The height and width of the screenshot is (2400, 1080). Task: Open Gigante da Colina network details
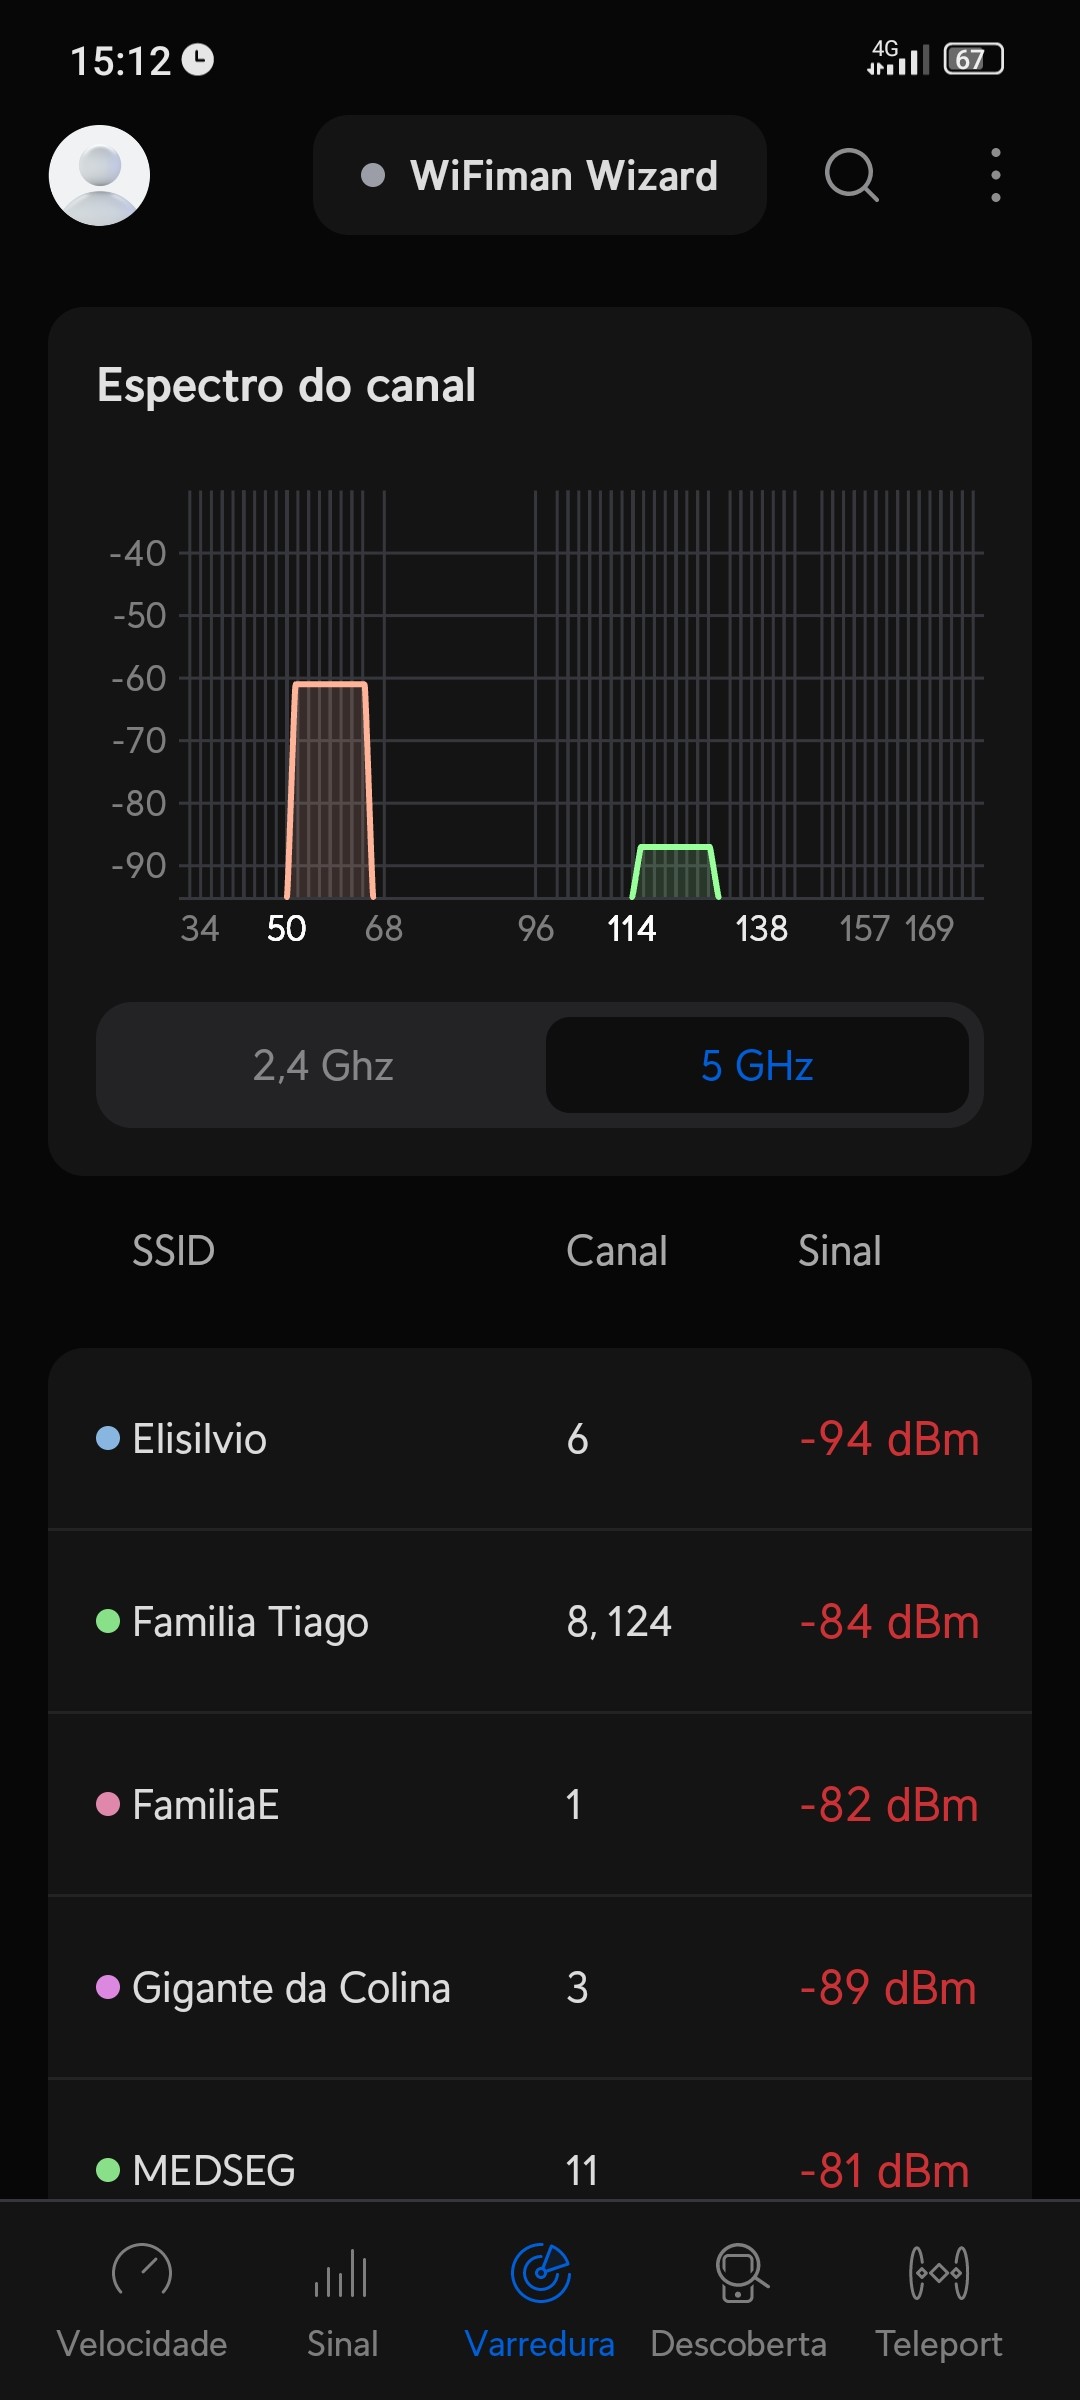(540, 1988)
